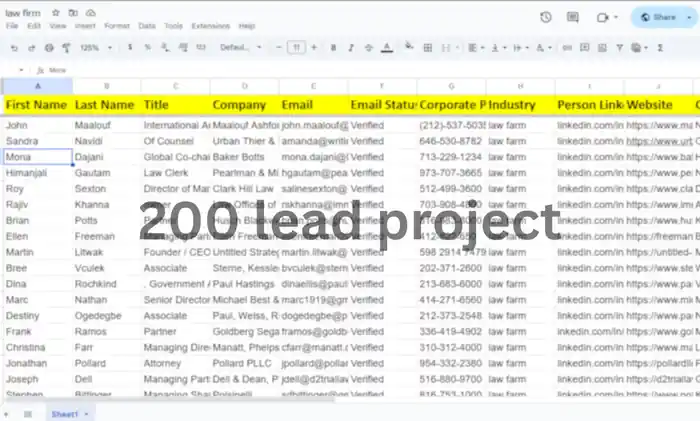This screenshot has height=421, width=700.
Task: Open the fill color picker
Action: coord(409,46)
